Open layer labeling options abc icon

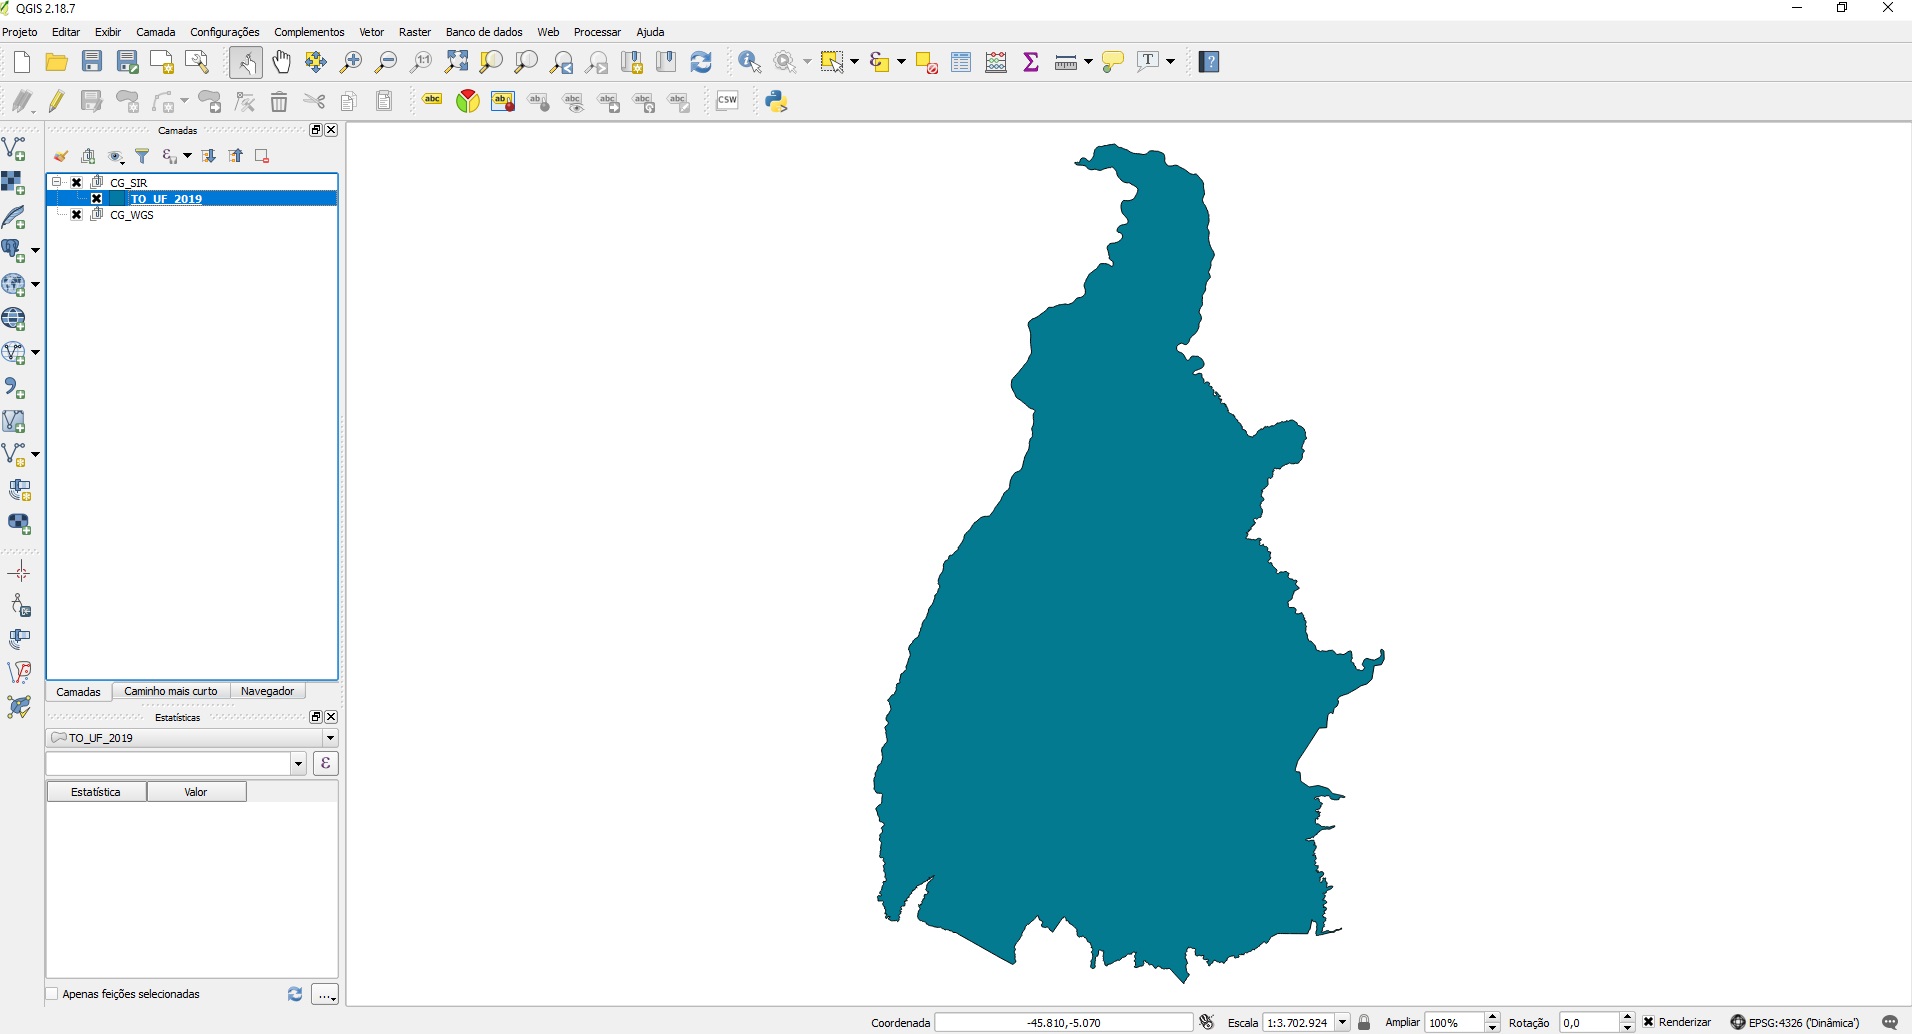[x=432, y=100]
